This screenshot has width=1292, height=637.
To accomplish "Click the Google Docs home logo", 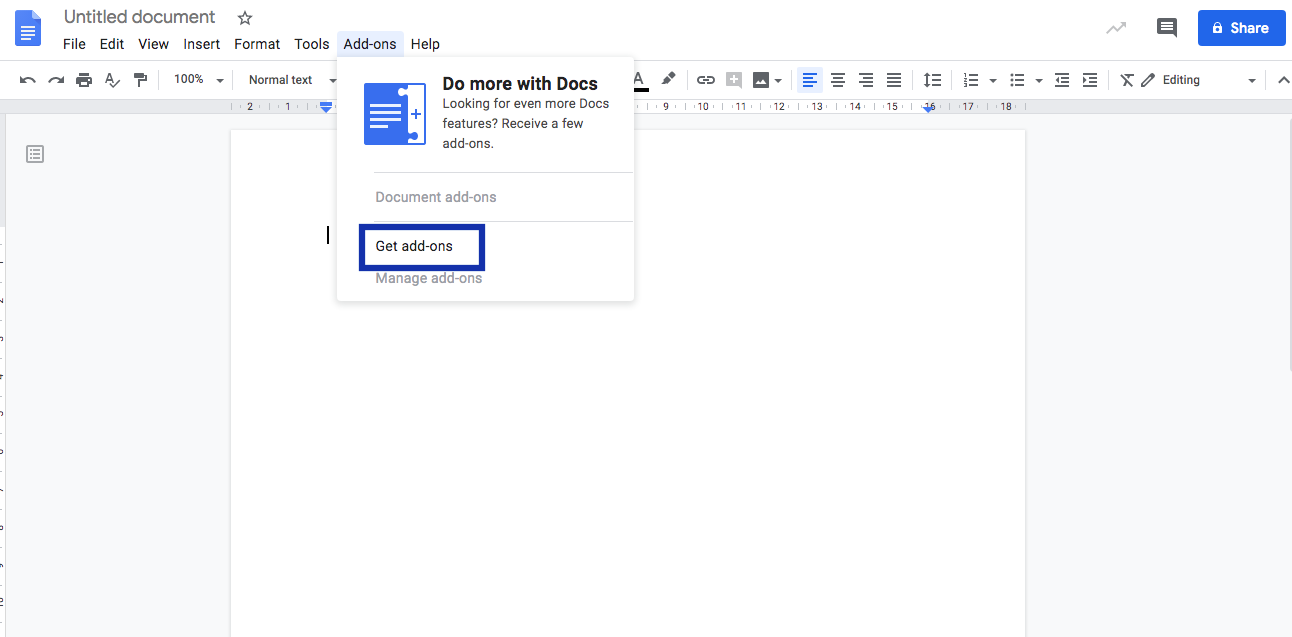I will click(x=28, y=28).
